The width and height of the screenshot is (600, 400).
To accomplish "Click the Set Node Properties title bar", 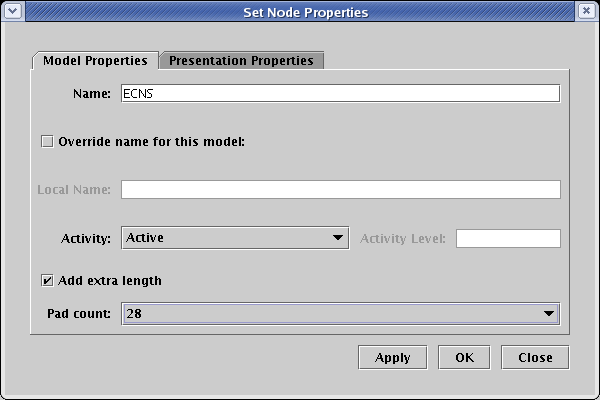I will point(300,12).
